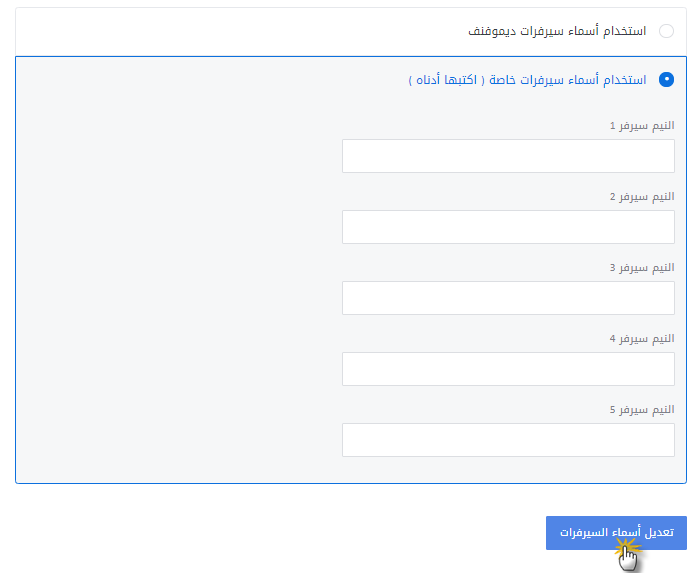The height and width of the screenshot is (573, 696).
Task: Click the label text "استخدام أسماء سيرفرات ديموفنف"
Action: tap(557, 31)
